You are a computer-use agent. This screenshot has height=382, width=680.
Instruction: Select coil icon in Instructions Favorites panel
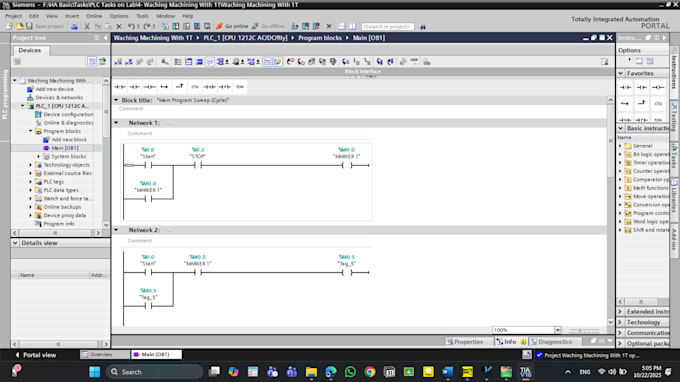[x=658, y=88]
